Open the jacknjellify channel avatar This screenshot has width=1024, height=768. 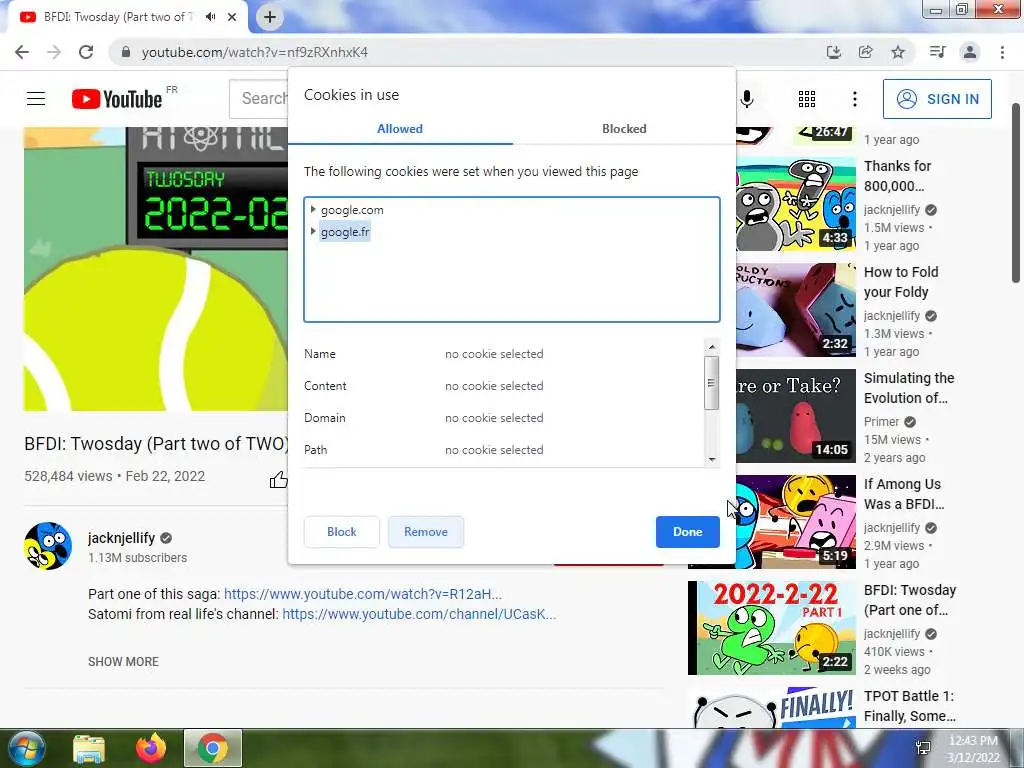(48, 545)
